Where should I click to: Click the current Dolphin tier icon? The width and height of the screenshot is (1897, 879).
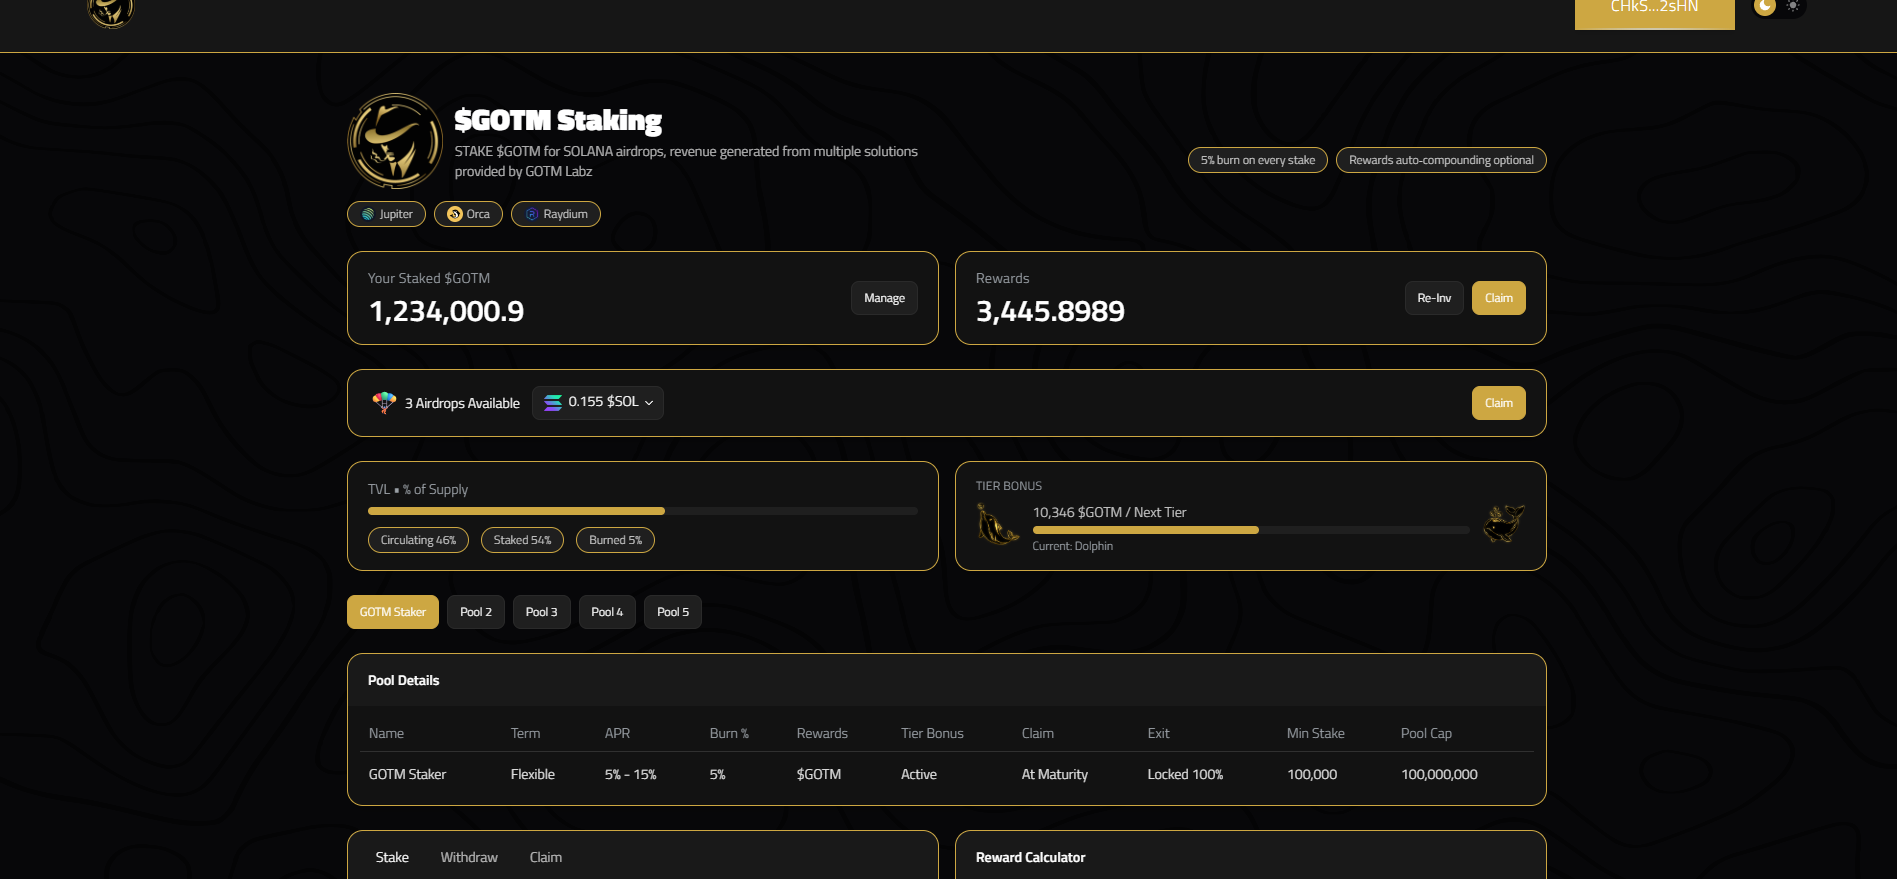click(x=997, y=524)
